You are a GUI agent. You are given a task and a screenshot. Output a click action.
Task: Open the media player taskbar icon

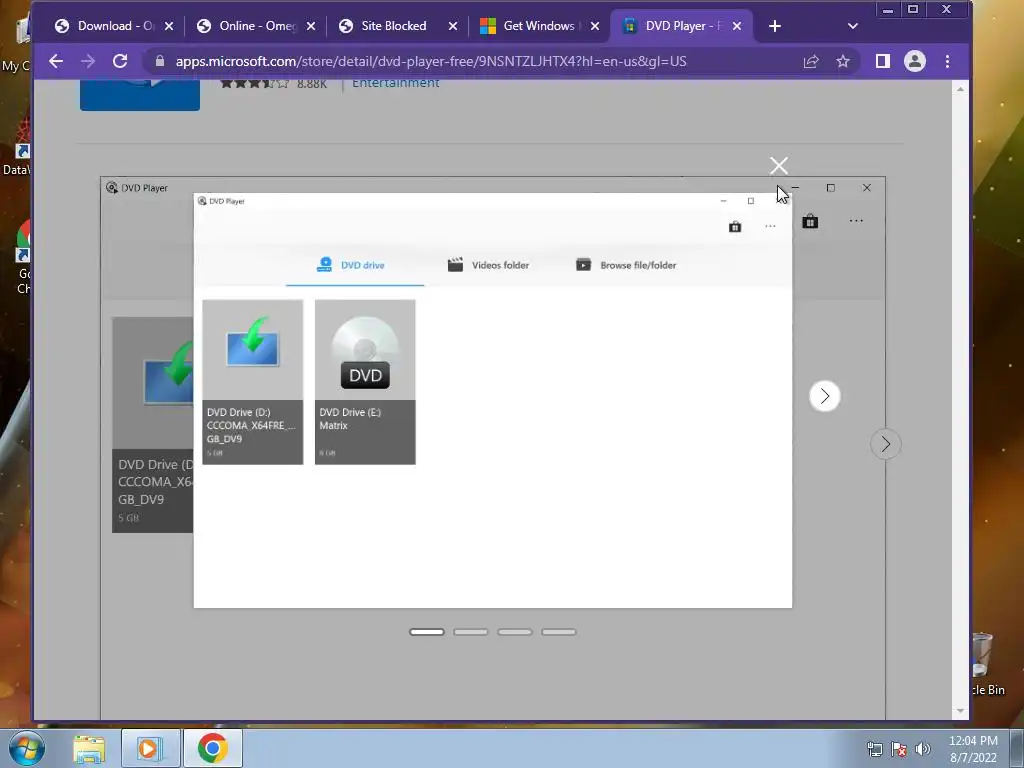150,748
